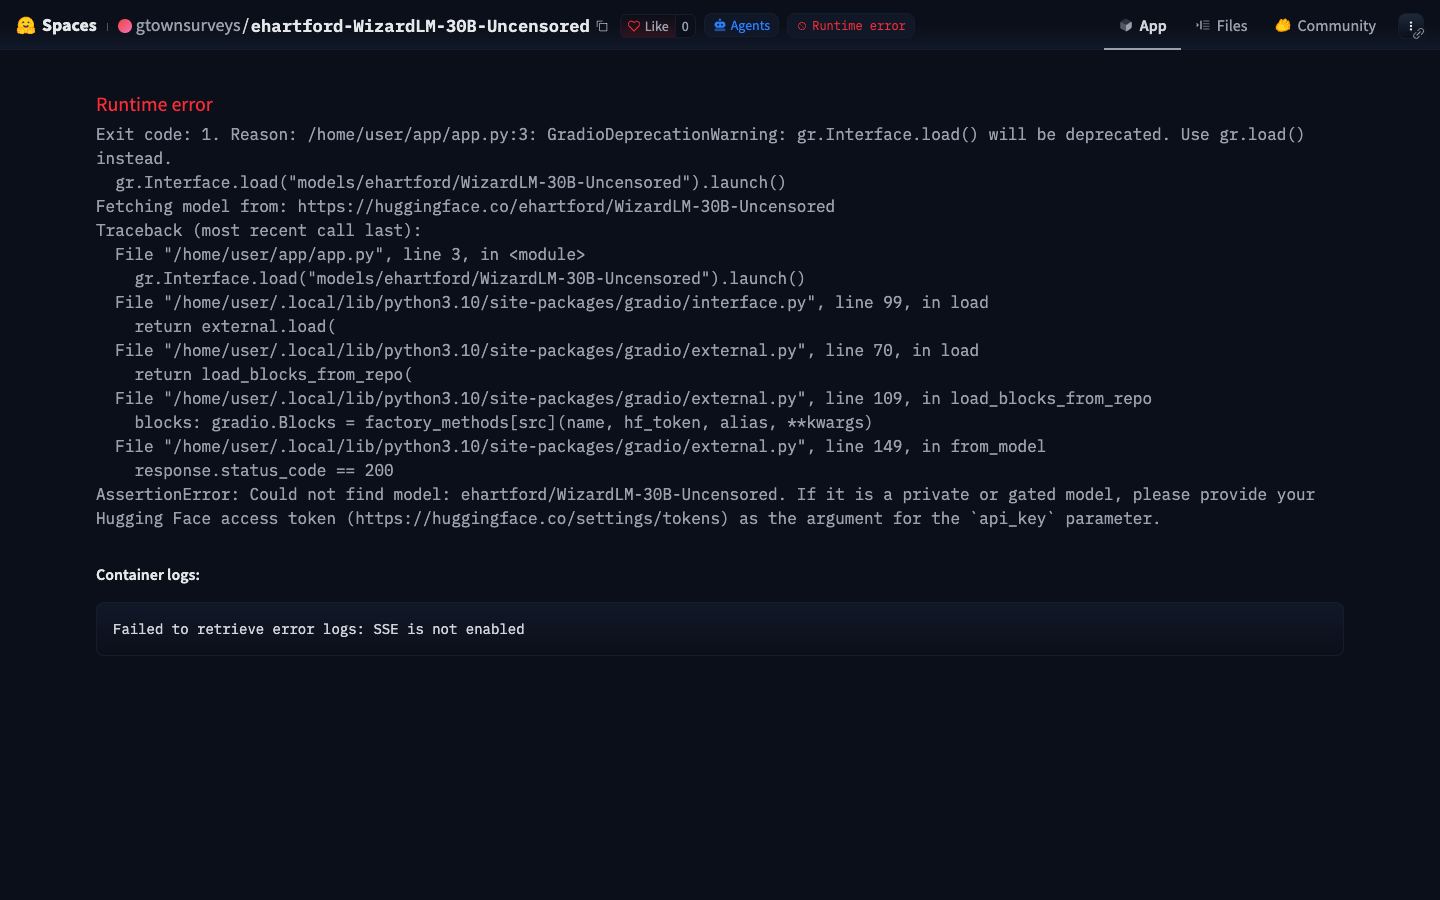Click 'Traceback (most recent call last):' line

[x=259, y=230]
